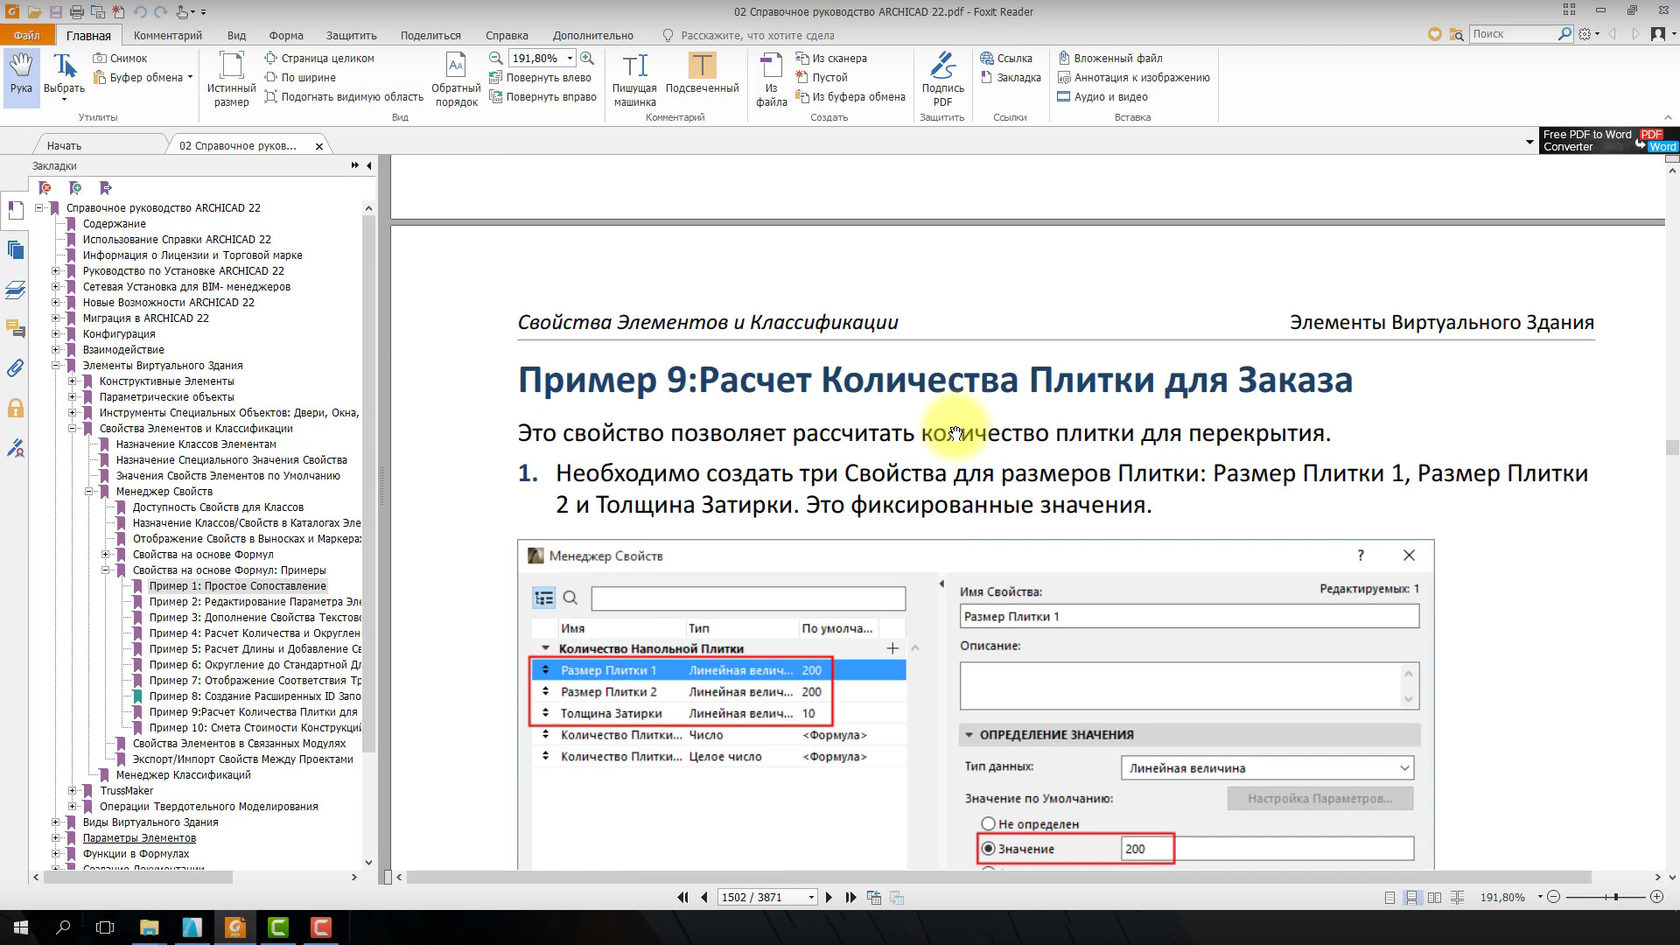Collapse the 'Менеджер Свойств' bookmark node
The image size is (1680, 945).
point(89,491)
